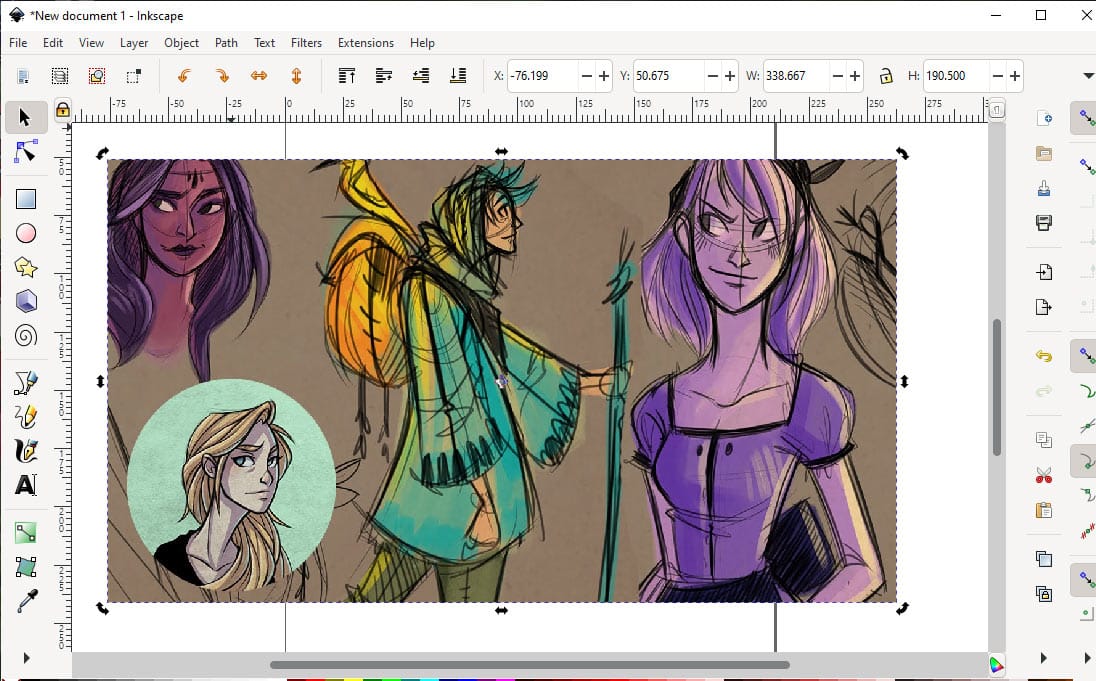Select the Text tool

26,485
